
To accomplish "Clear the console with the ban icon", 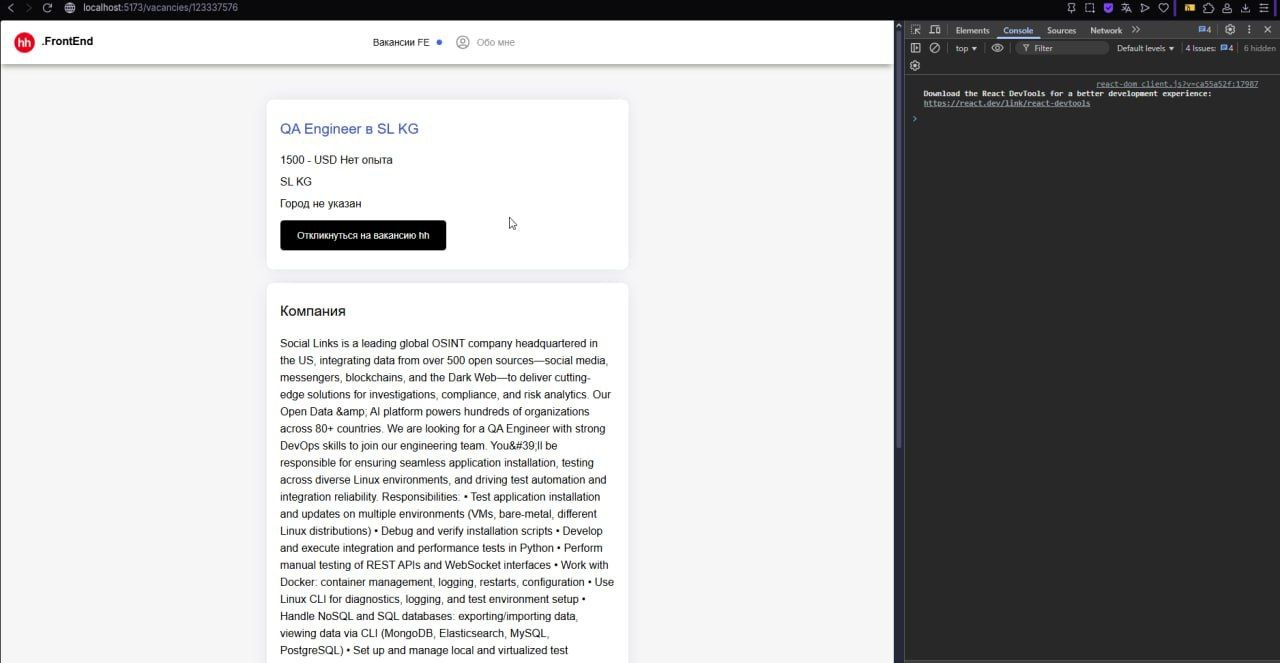I will point(935,48).
